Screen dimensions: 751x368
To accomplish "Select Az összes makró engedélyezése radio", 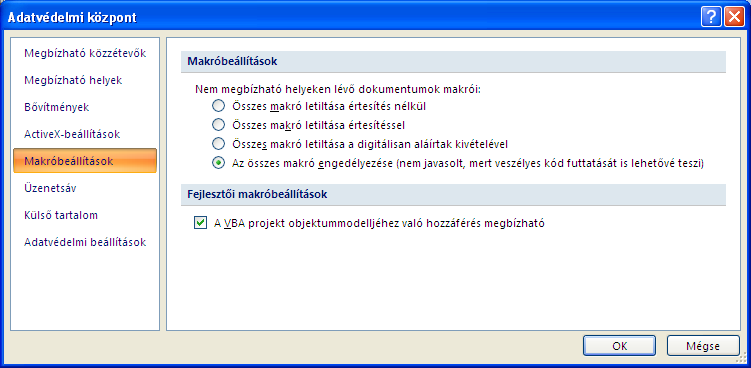I will click(x=218, y=163).
